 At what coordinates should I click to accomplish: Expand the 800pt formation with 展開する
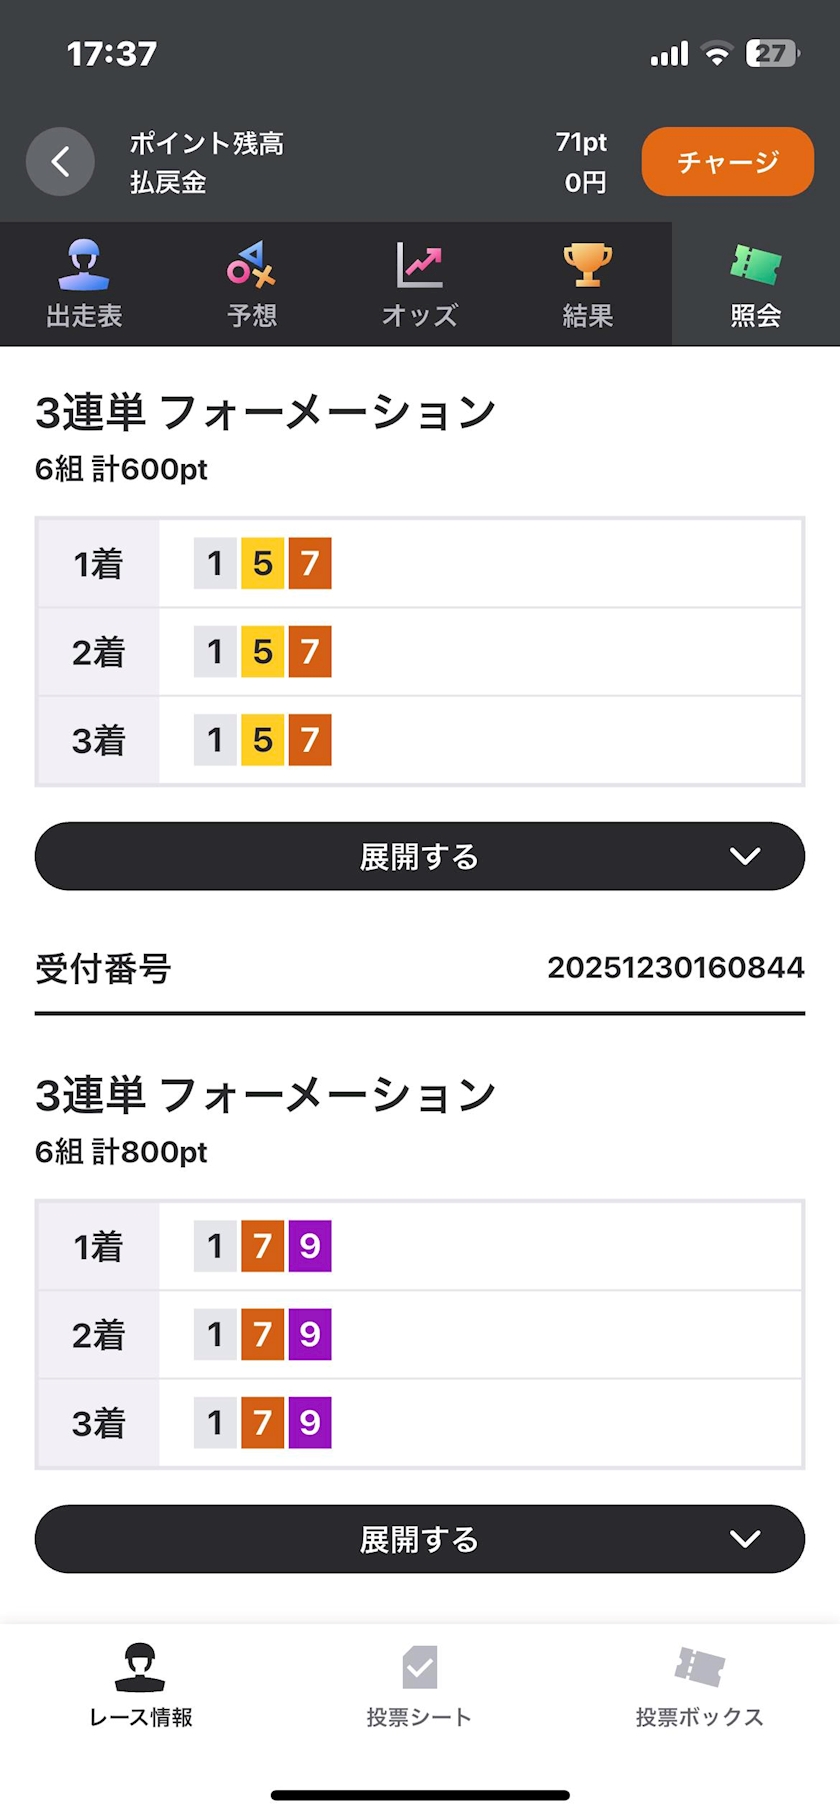pyautogui.click(x=420, y=1539)
